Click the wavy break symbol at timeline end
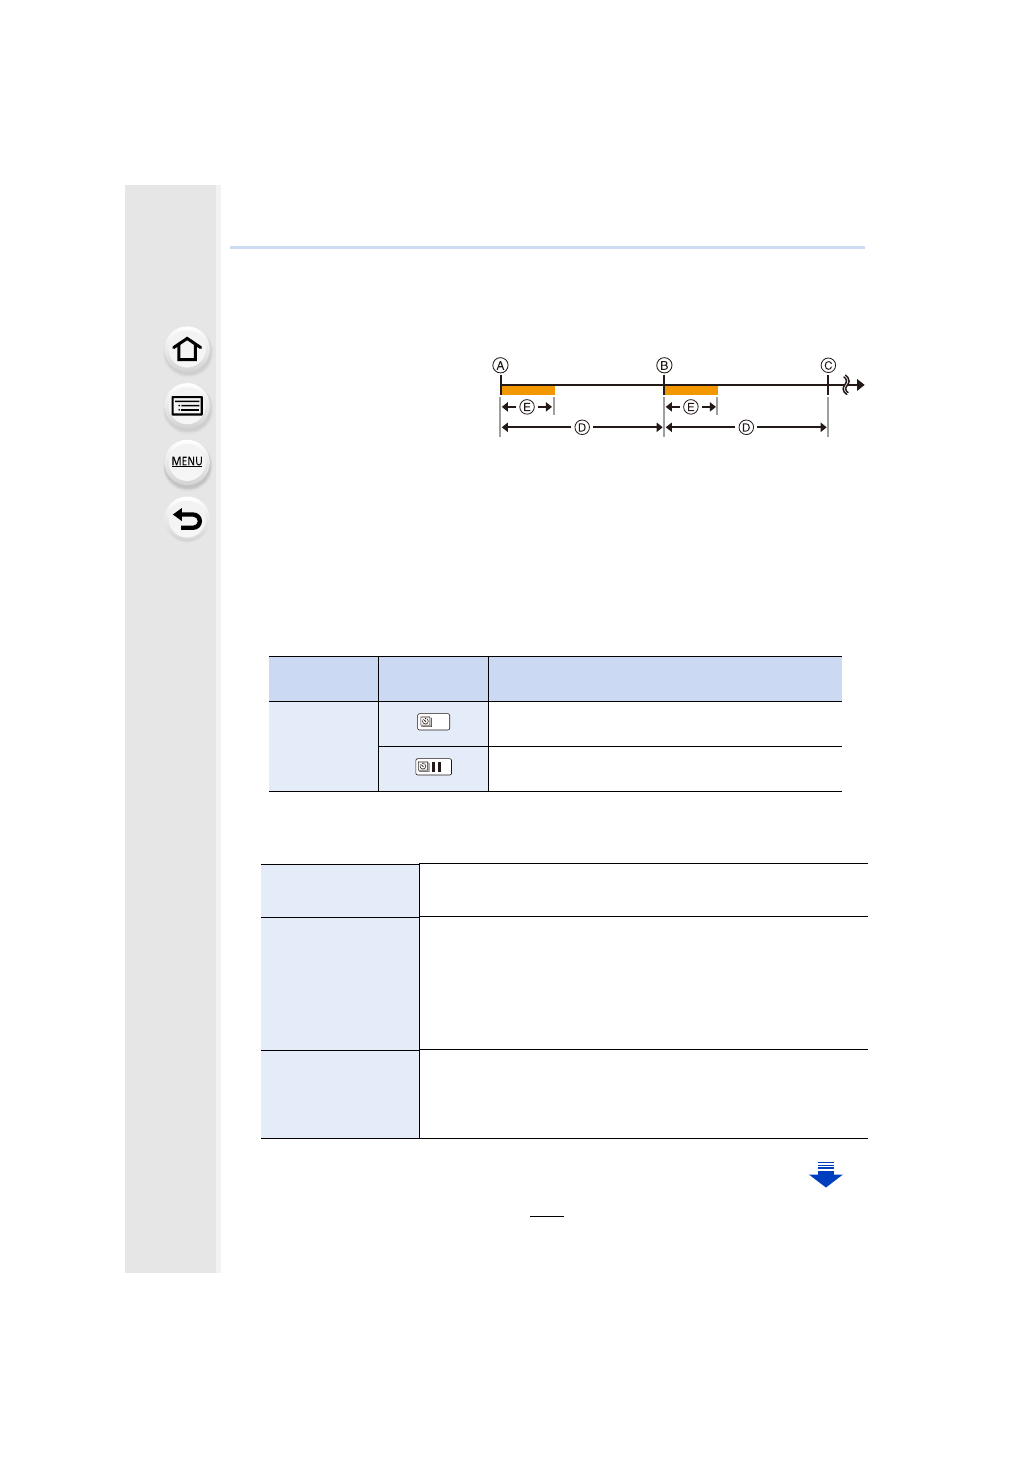 point(848,385)
